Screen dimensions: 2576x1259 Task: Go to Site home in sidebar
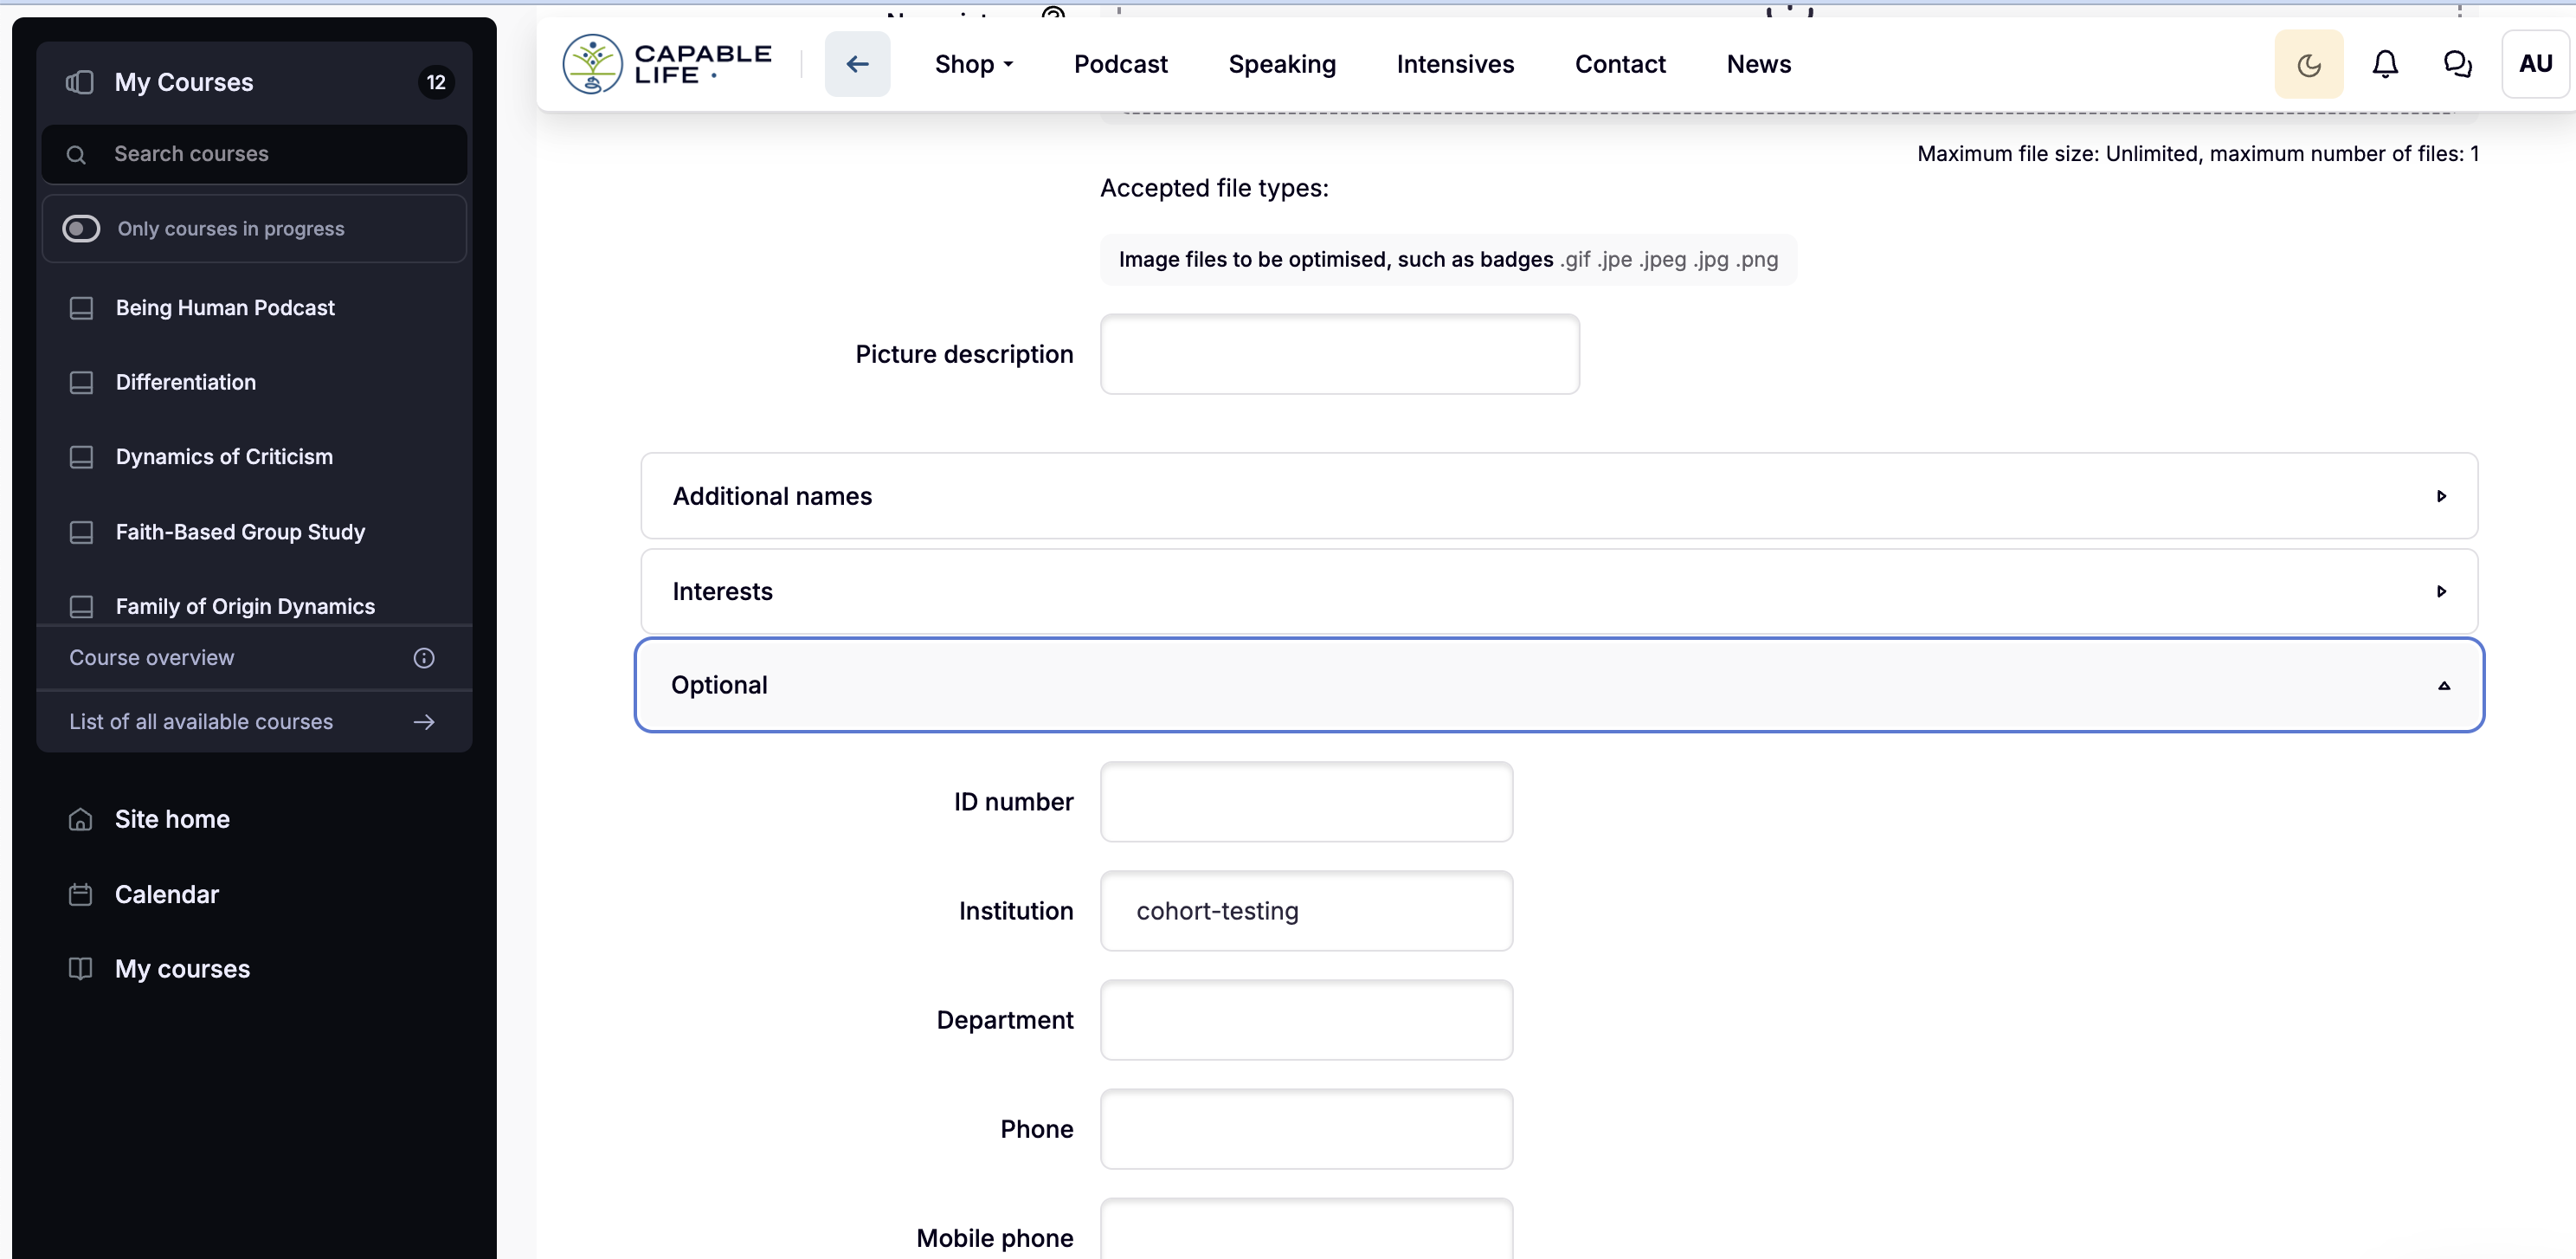[x=172, y=819]
